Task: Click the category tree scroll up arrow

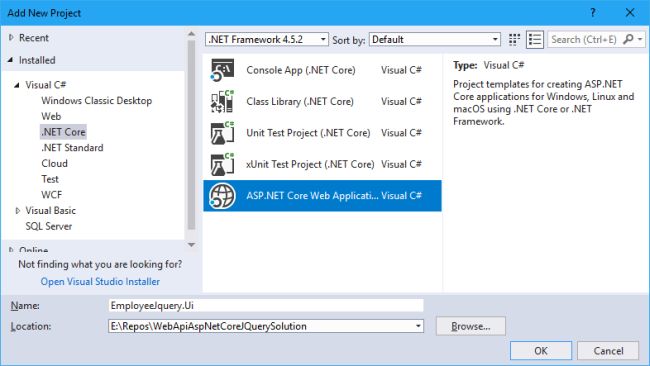Action: point(191,34)
